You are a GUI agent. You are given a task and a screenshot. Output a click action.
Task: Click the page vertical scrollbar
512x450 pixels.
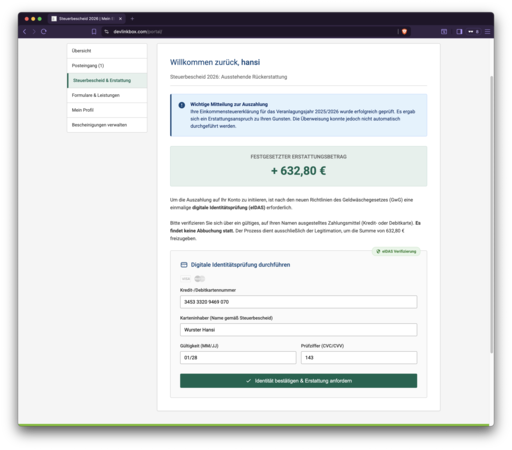491,214
